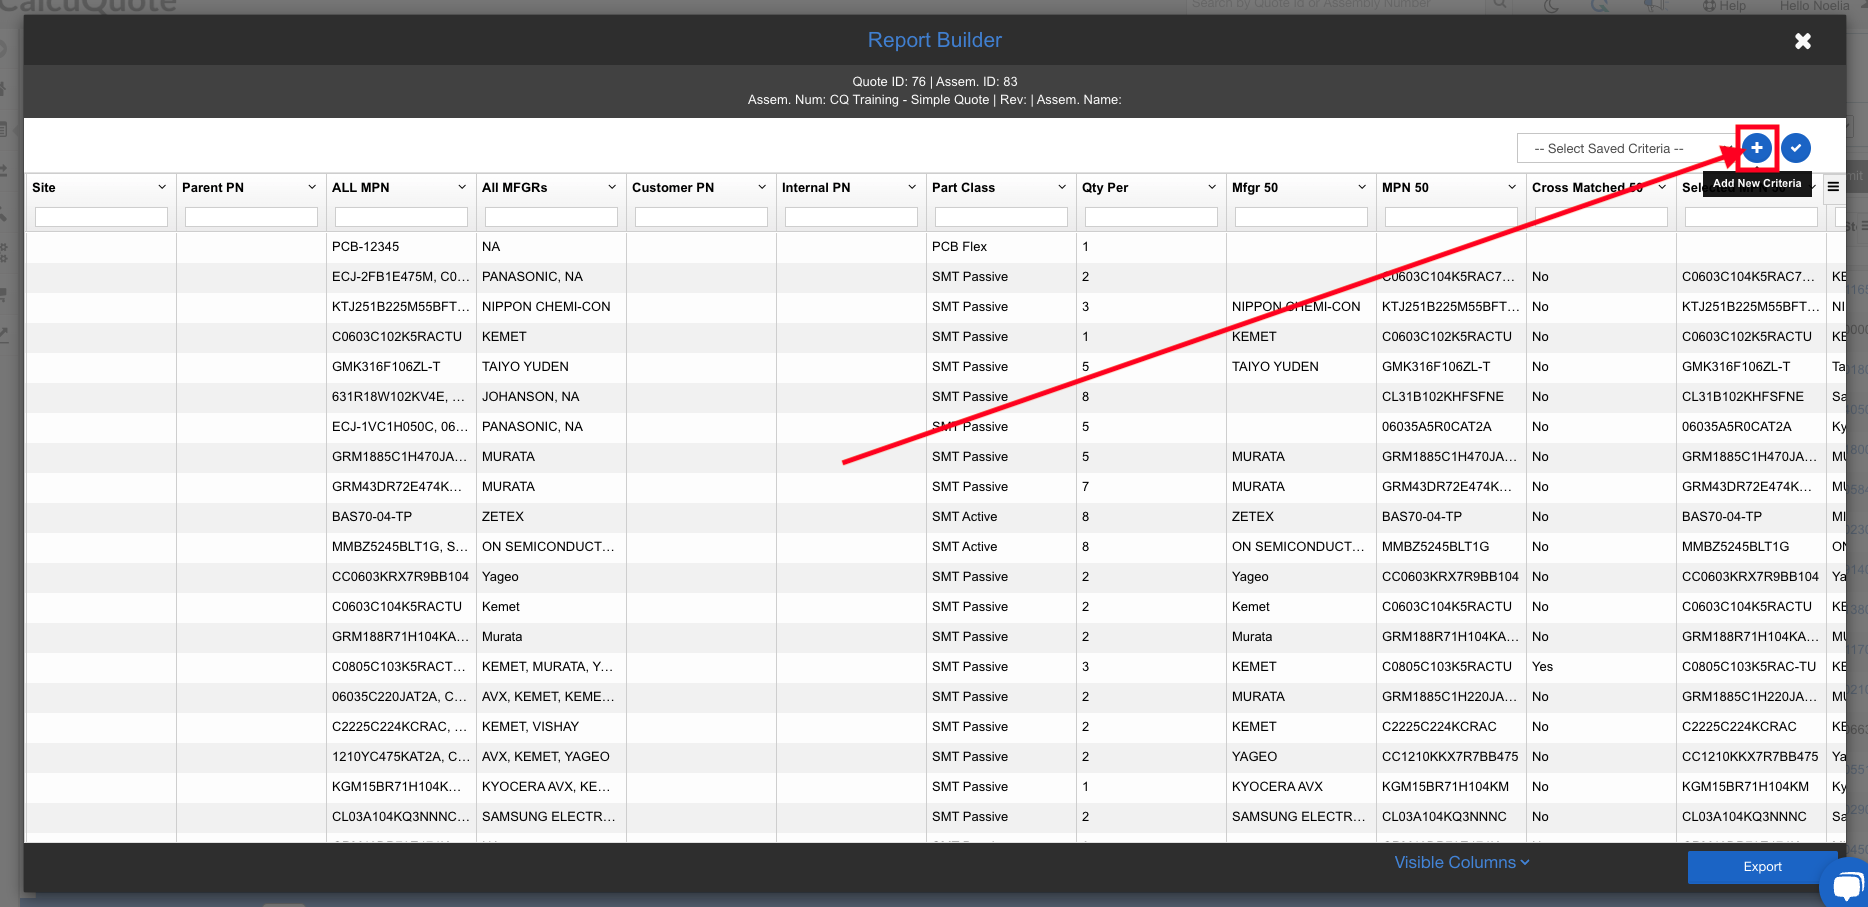Image resolution: width=1868 pixels, height=907 pixels.
Task: Open the Select Saved Criteria dropdown
Action: [1626, 149]
